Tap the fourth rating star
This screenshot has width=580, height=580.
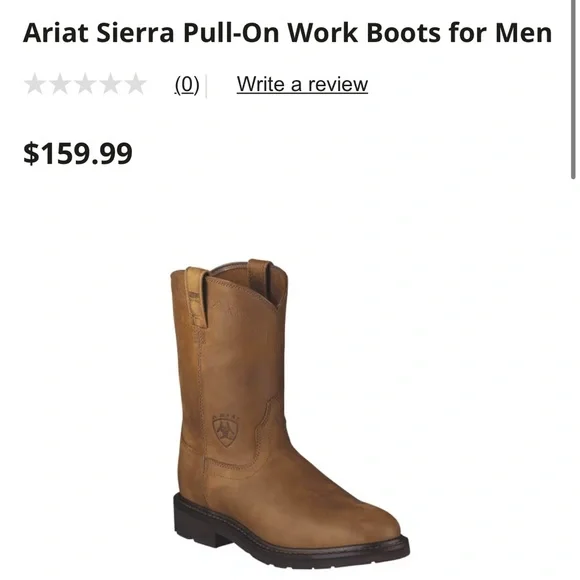110,84
